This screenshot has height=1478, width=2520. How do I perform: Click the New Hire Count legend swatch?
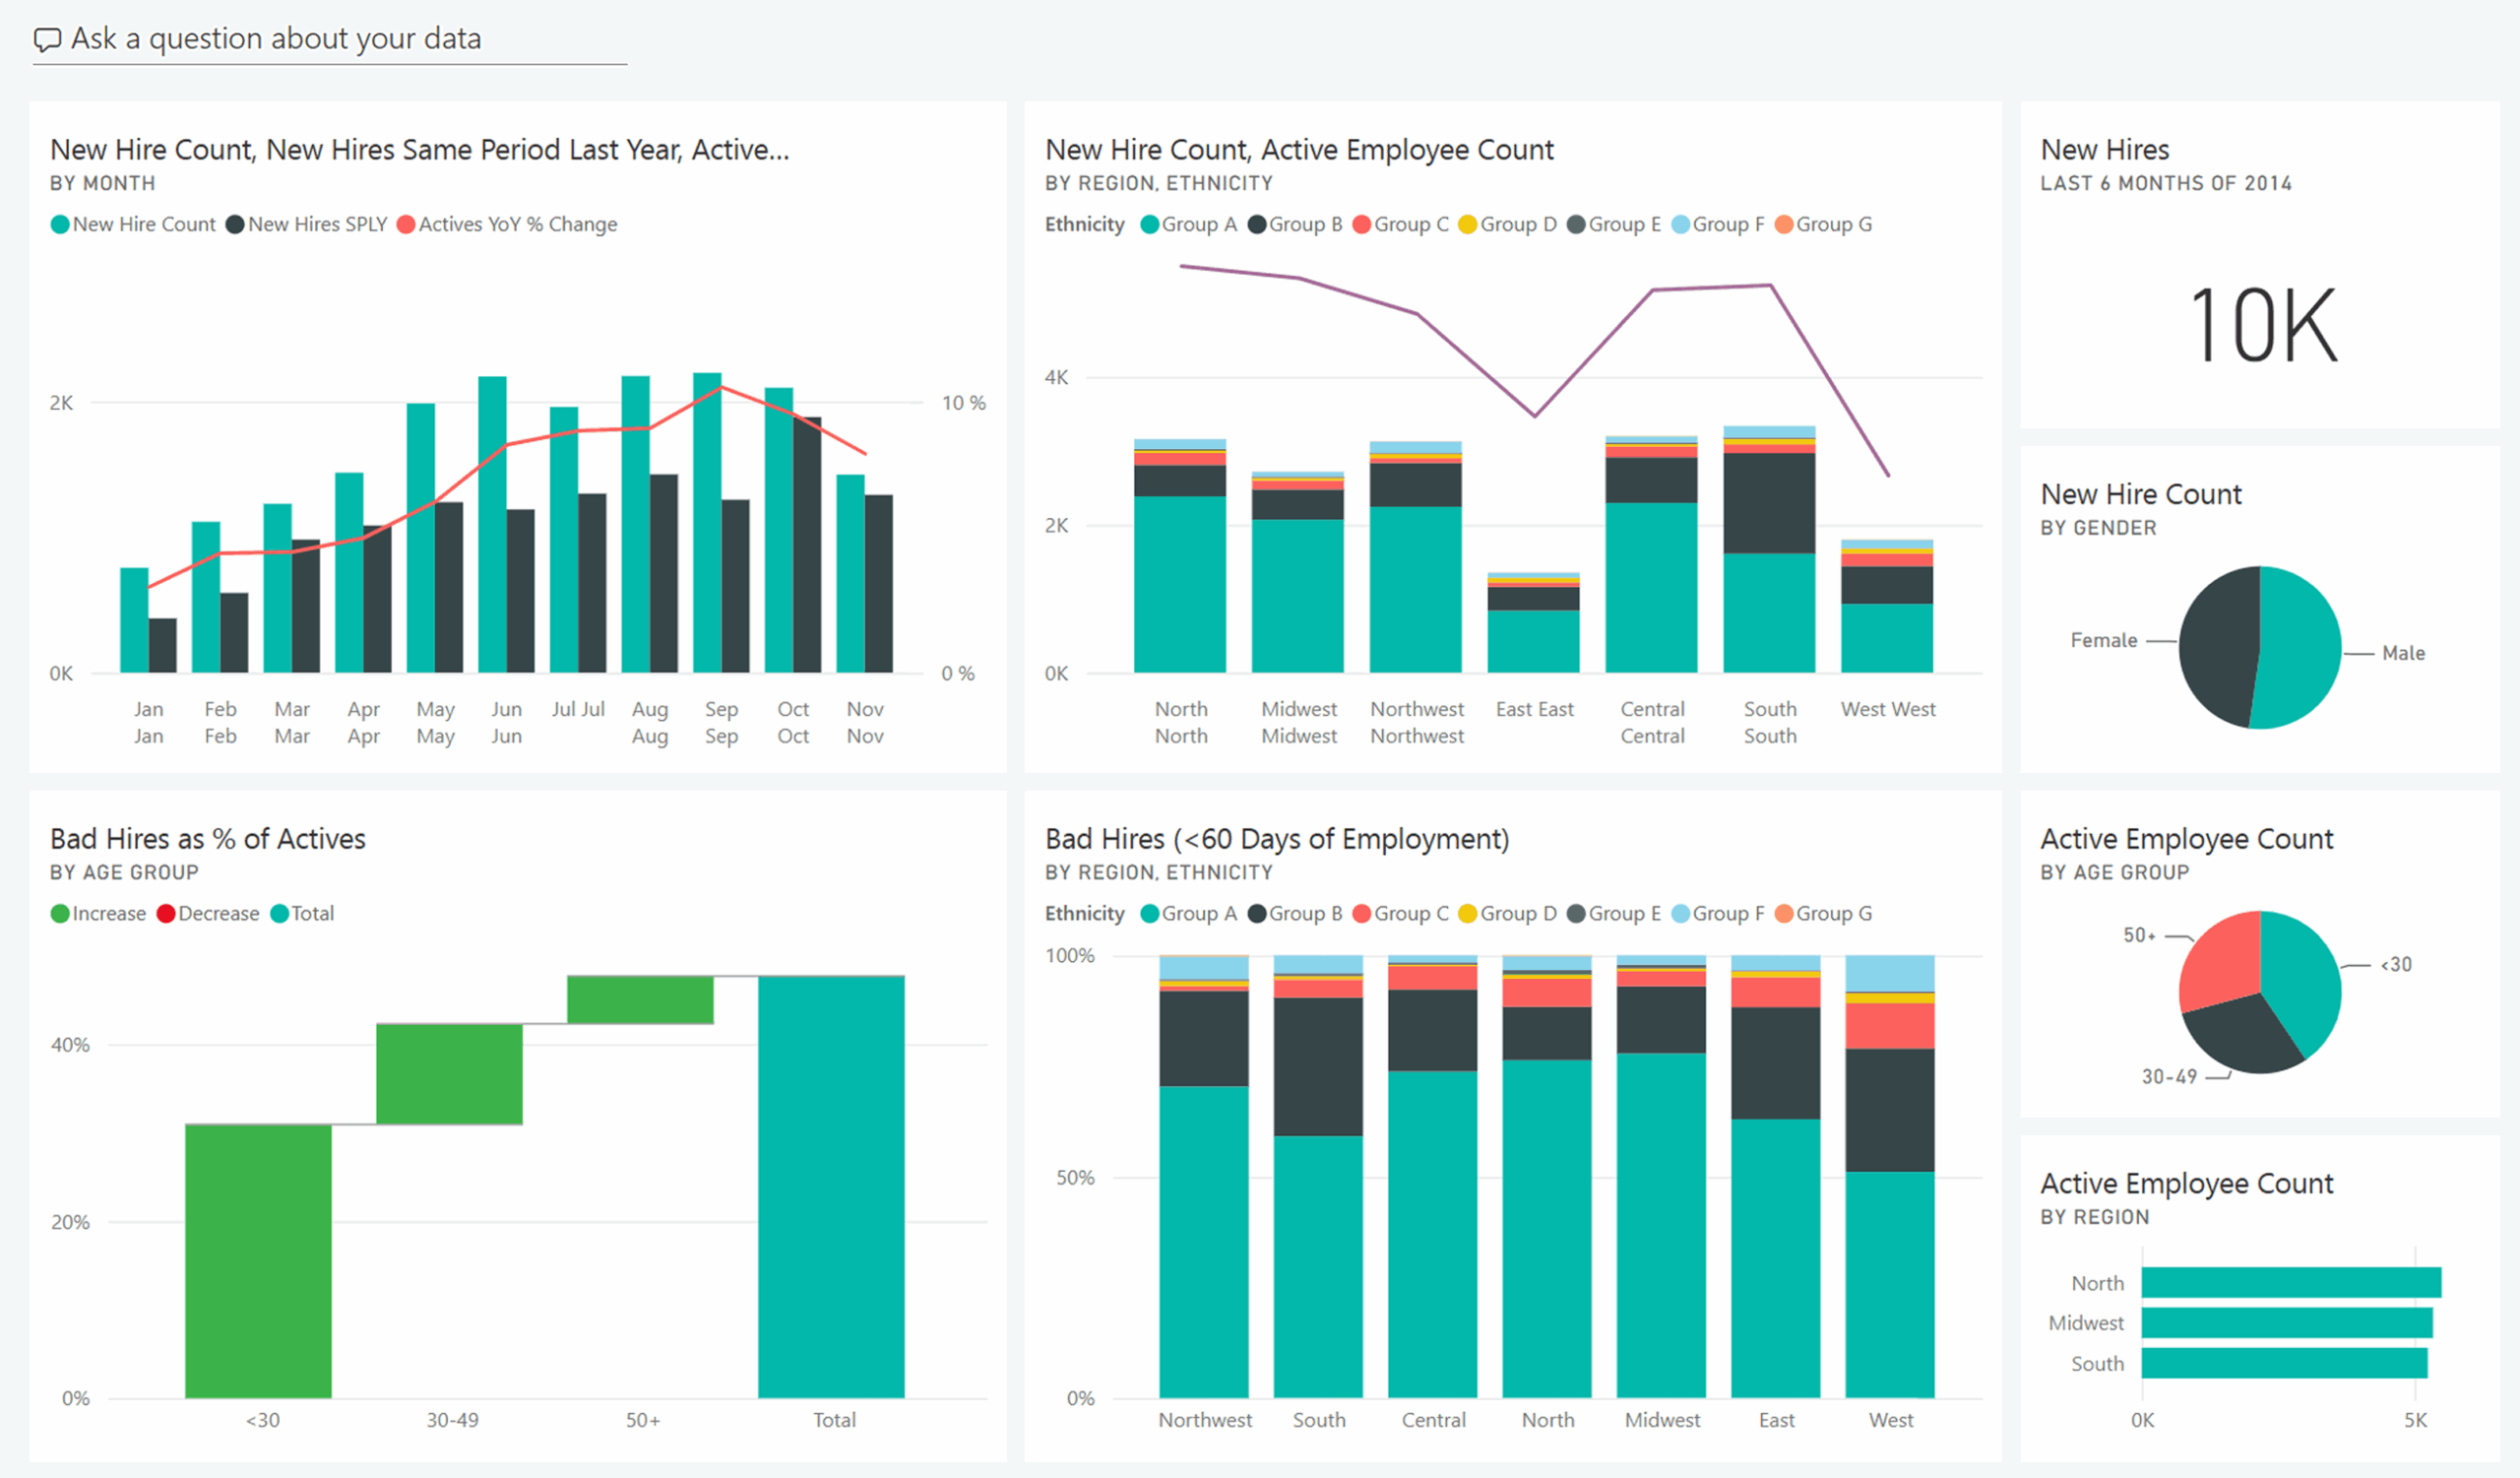coord(60,225)
